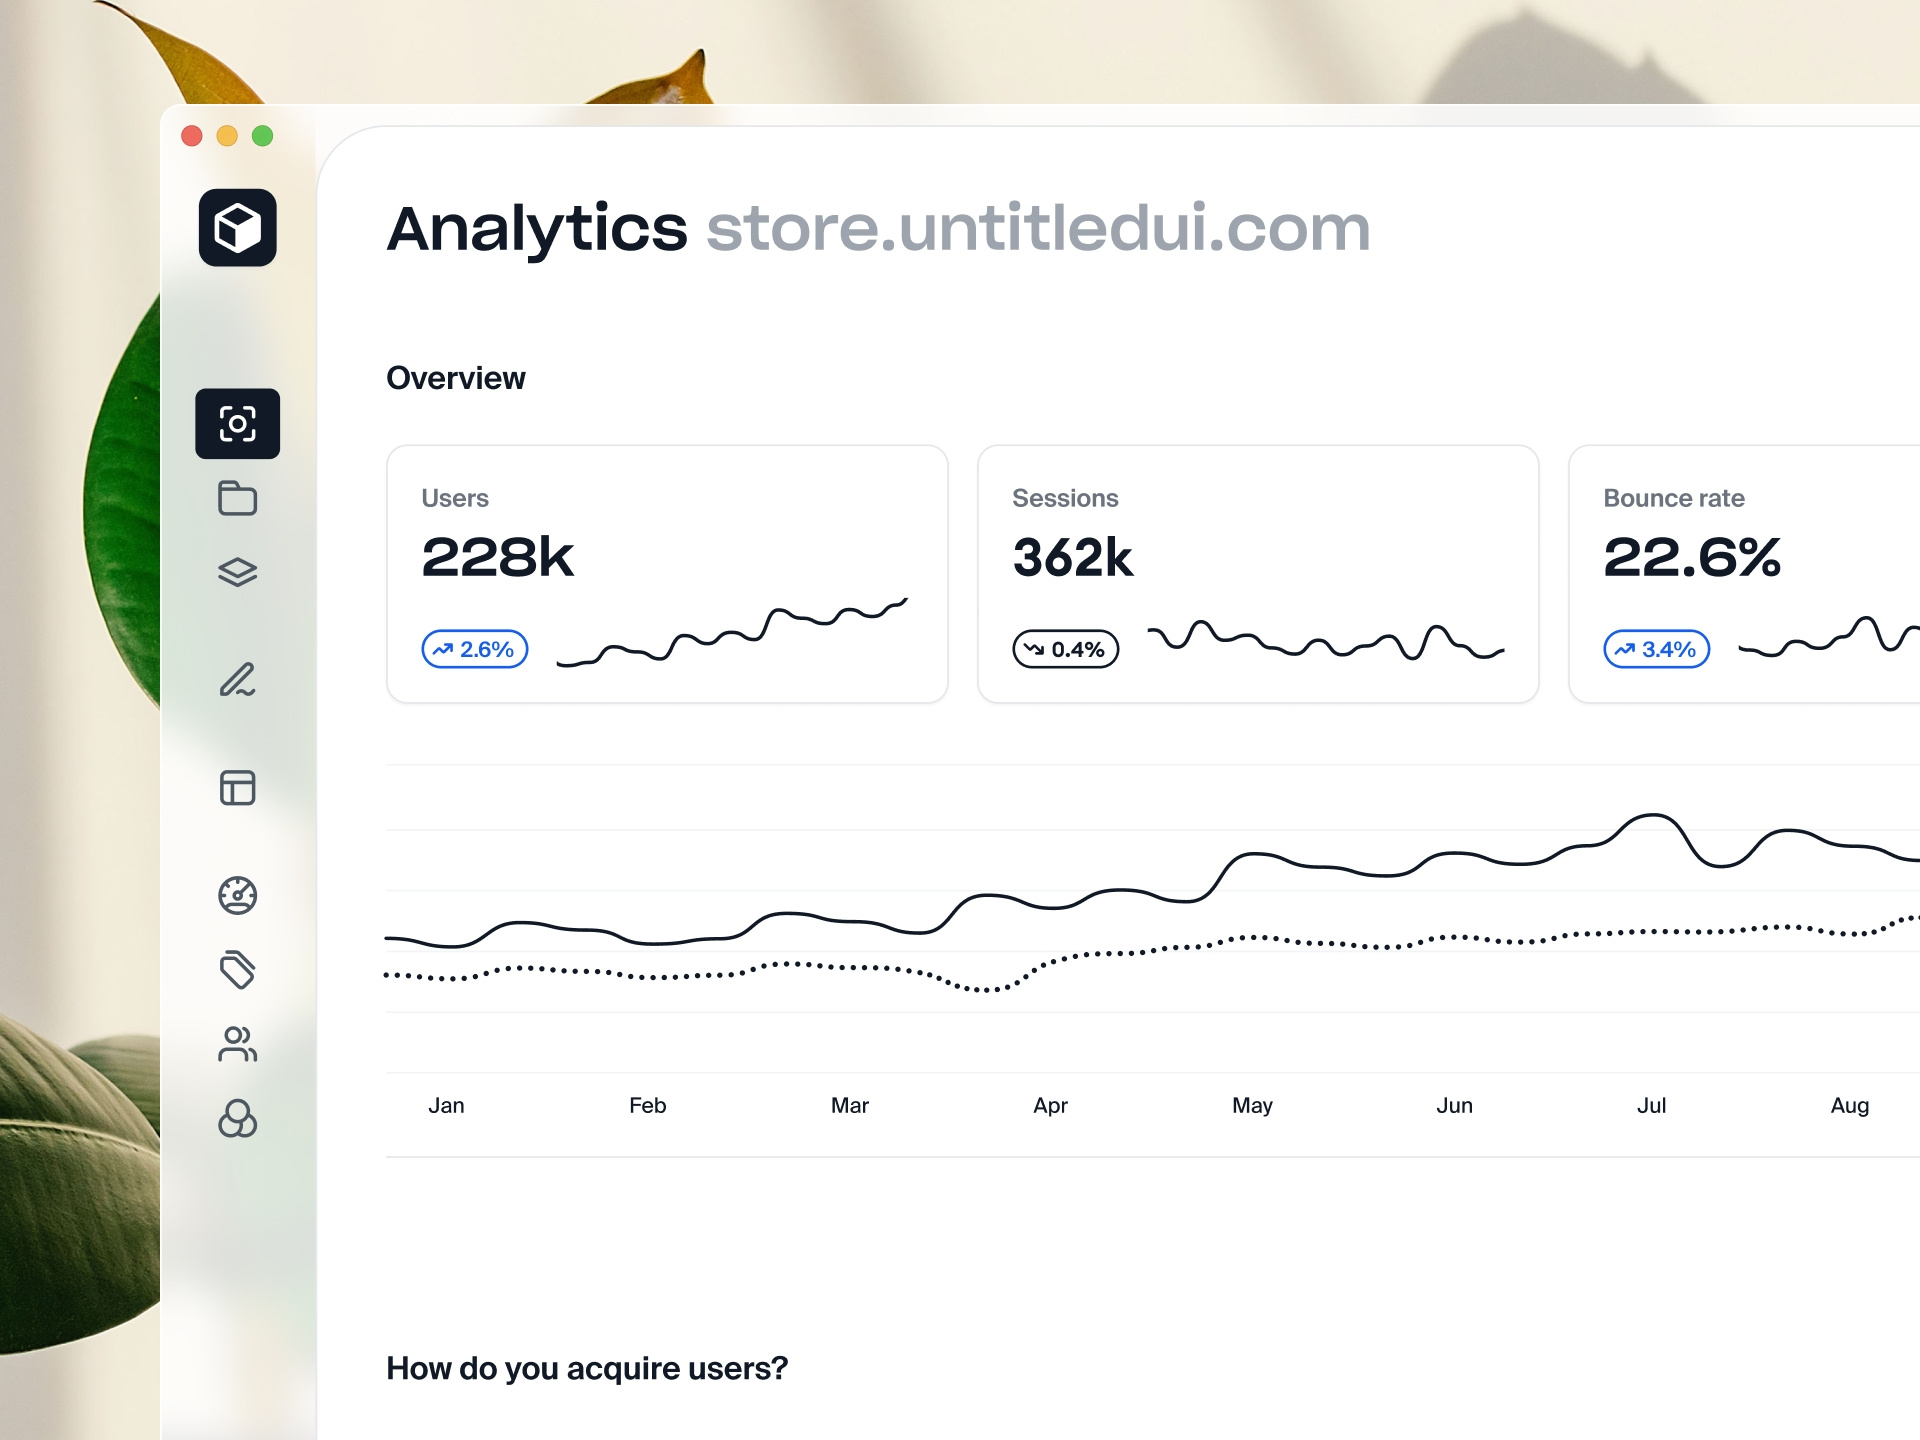The height and width of the screenshot is (1440, 1920).
Task: Open the Files folder icon
Action: point(237,498)
